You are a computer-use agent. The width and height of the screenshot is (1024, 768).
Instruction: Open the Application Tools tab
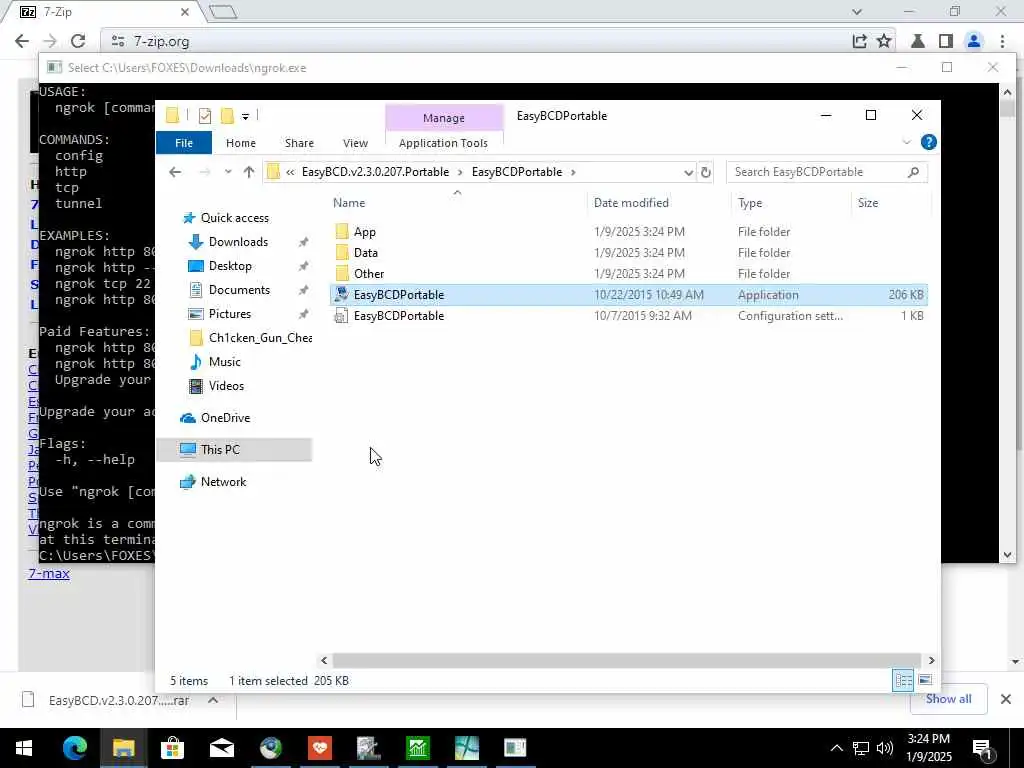[x=443, y=143]
